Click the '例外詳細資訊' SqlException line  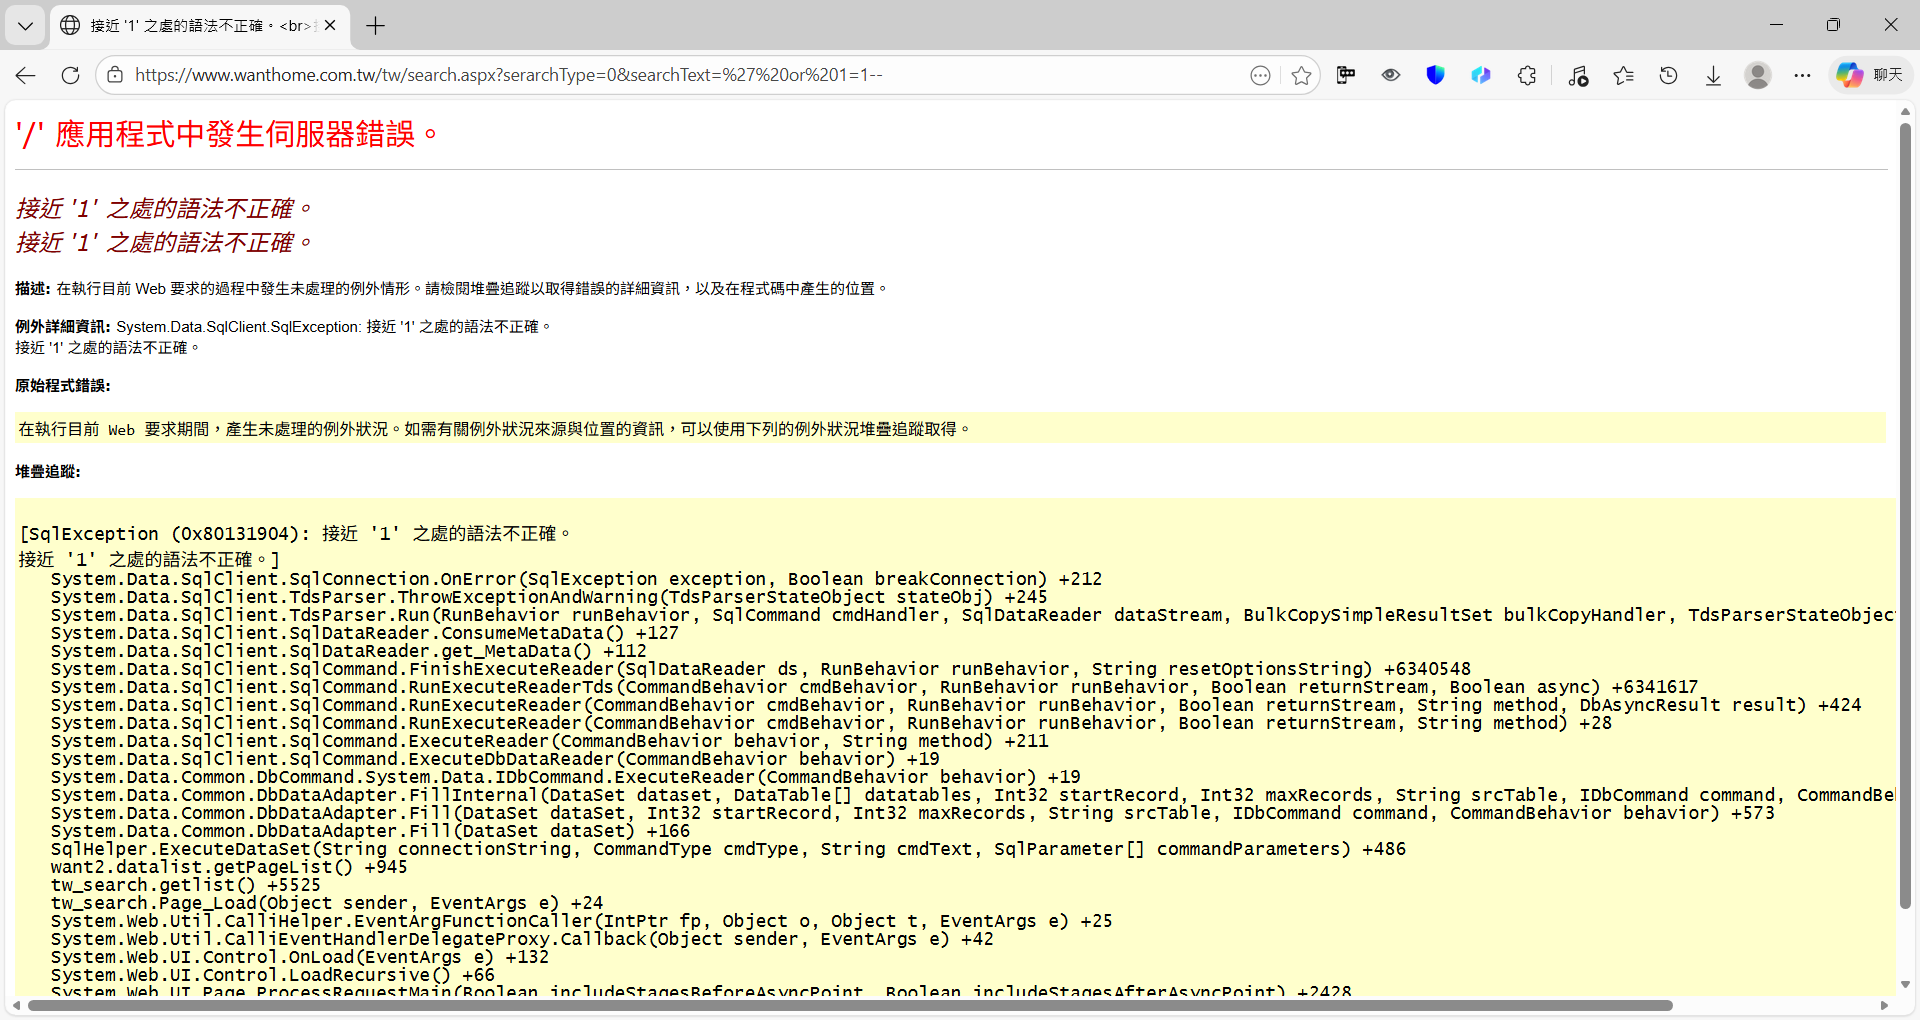pos(283,327)
